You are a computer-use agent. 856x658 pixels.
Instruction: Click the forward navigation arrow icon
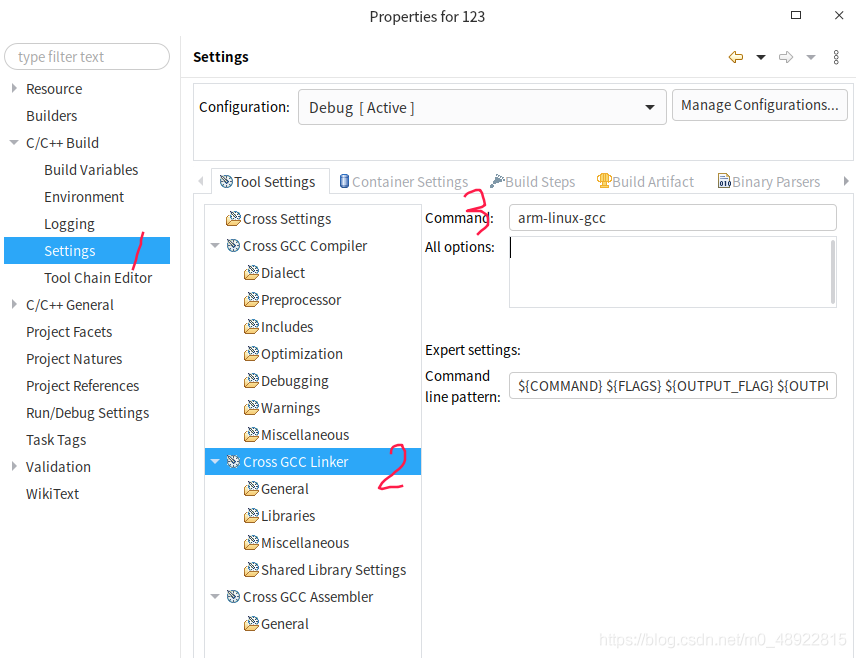[x=786, y=58]
